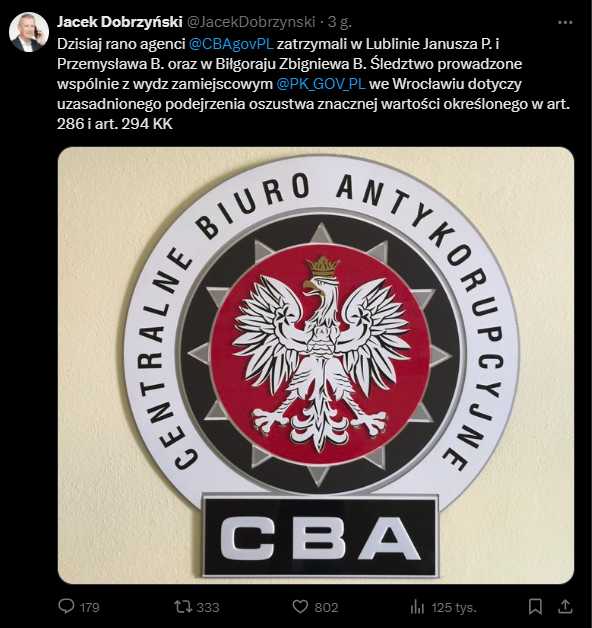This screenshot has width=592, height=628.
Task: Open the @PK_GOV_PL mention link
Action: point(321,84)
